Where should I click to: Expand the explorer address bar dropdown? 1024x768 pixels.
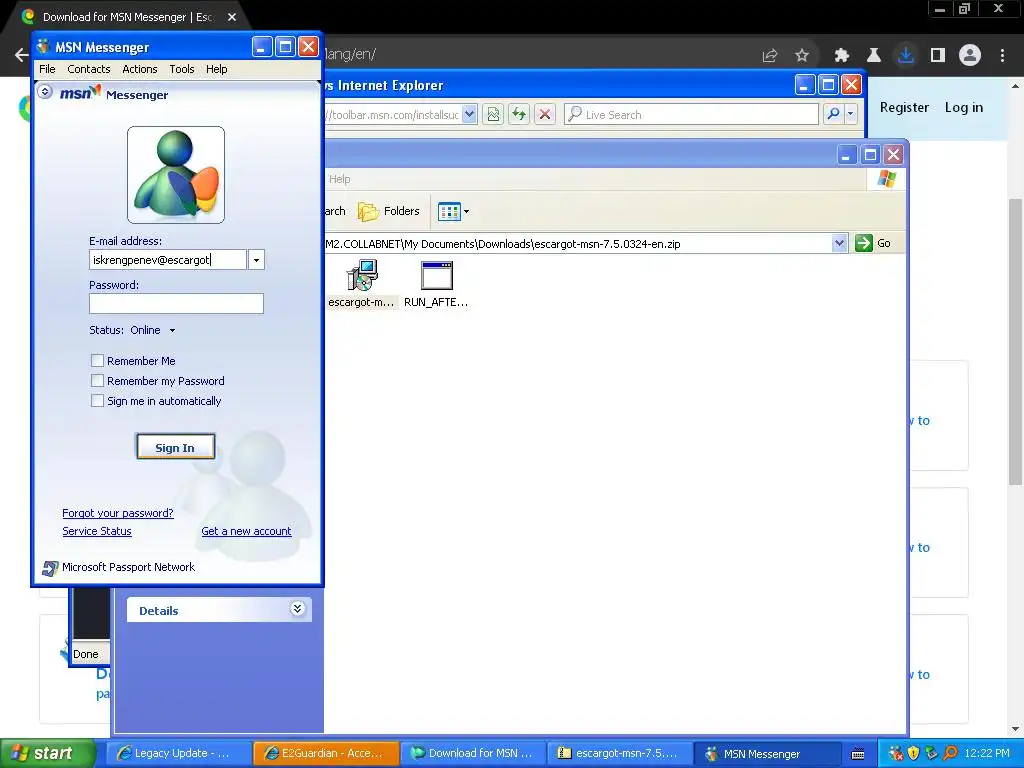pos(839,244)
